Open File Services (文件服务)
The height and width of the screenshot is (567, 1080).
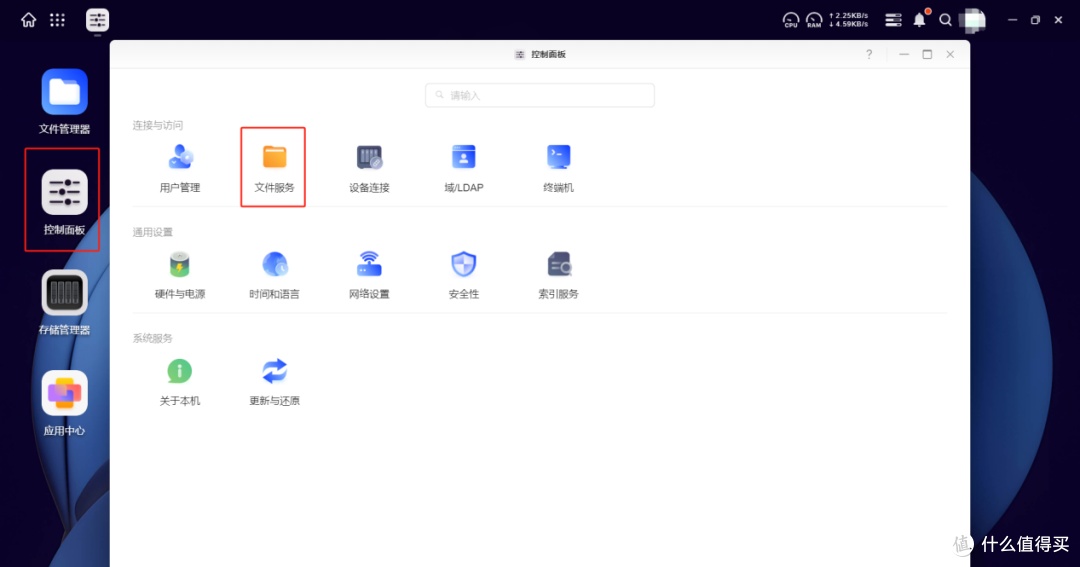pyautogui.click(x=274, y=167)
